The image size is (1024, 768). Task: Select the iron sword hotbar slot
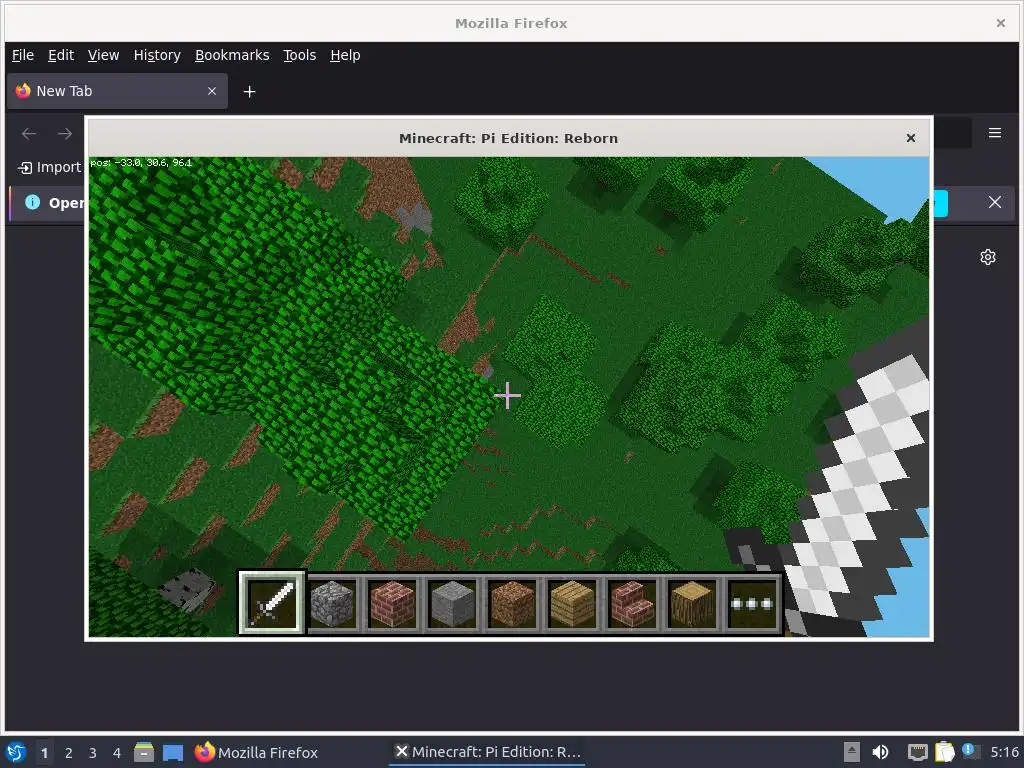[271, 603]
